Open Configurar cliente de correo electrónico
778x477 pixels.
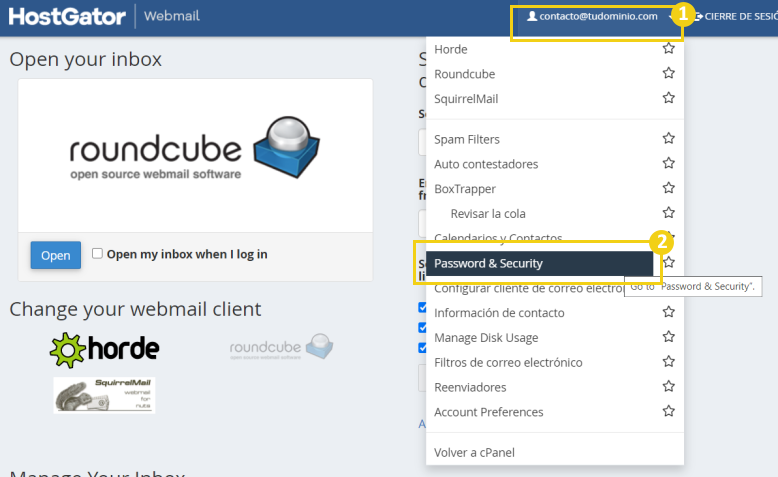tap(529, 288)
